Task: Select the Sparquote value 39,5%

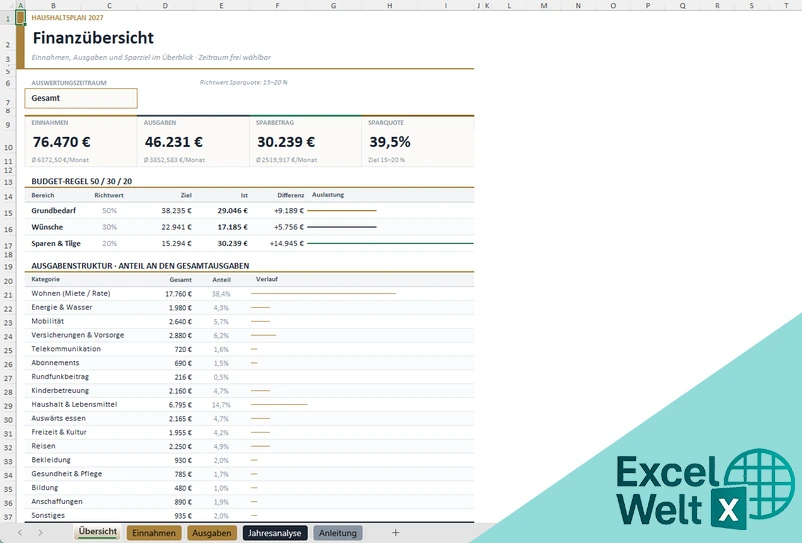Action: coord(390,142)
